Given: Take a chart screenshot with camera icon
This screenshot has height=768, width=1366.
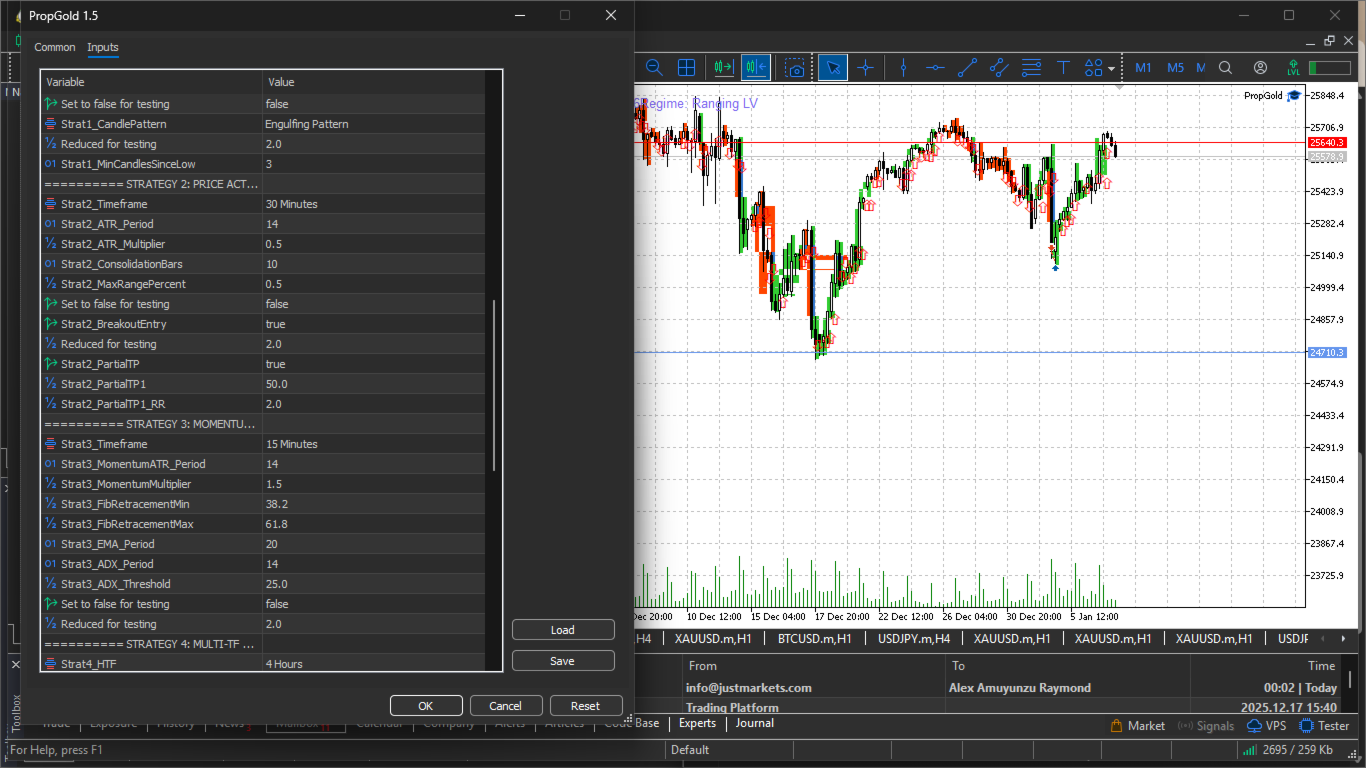Looking at the screenshot, I should pyautogui.click(x=794, y=68).
